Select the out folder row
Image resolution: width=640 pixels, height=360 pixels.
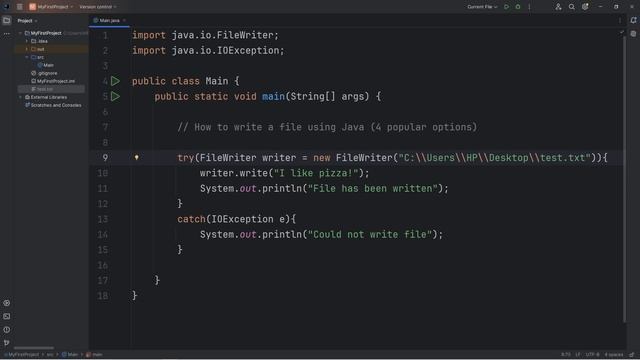[x=51, y=49]
